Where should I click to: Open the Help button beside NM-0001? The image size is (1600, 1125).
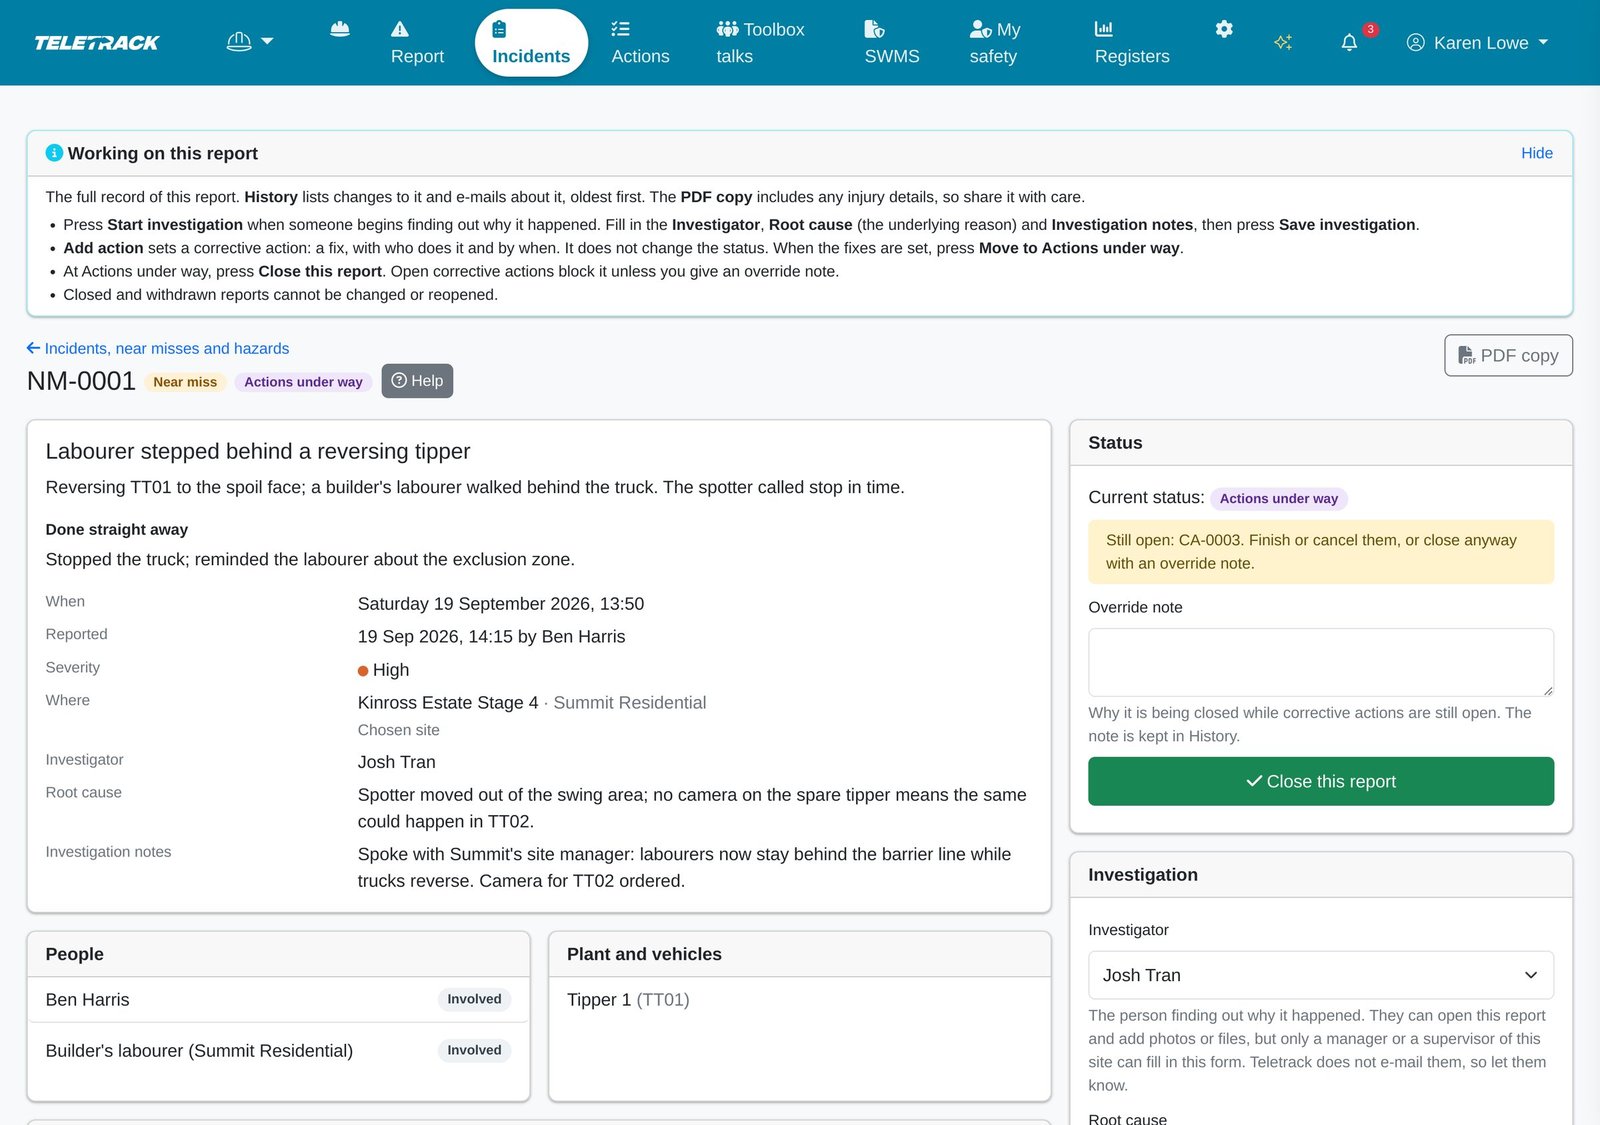click(417, 381)
